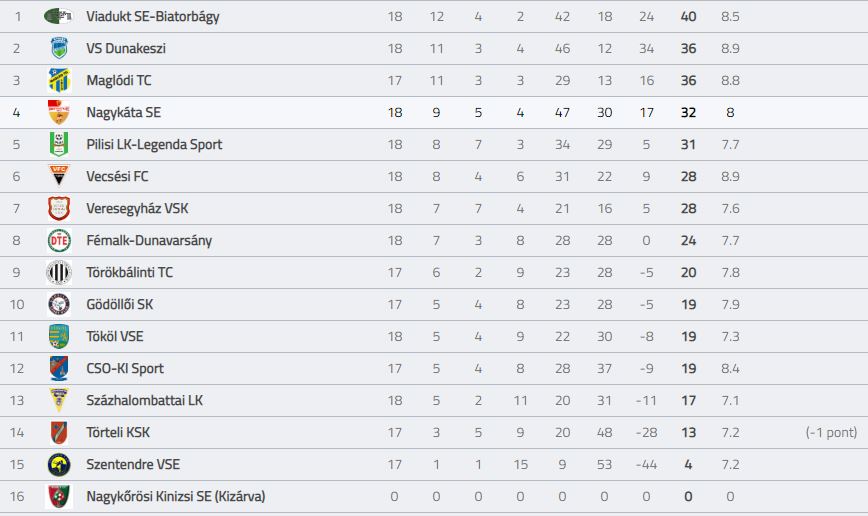The width and height of the screenshot is (868, 516).
Task: Click the Nagykőrösi Kinizsi SE crest
Action: click(x=59, y=496)
